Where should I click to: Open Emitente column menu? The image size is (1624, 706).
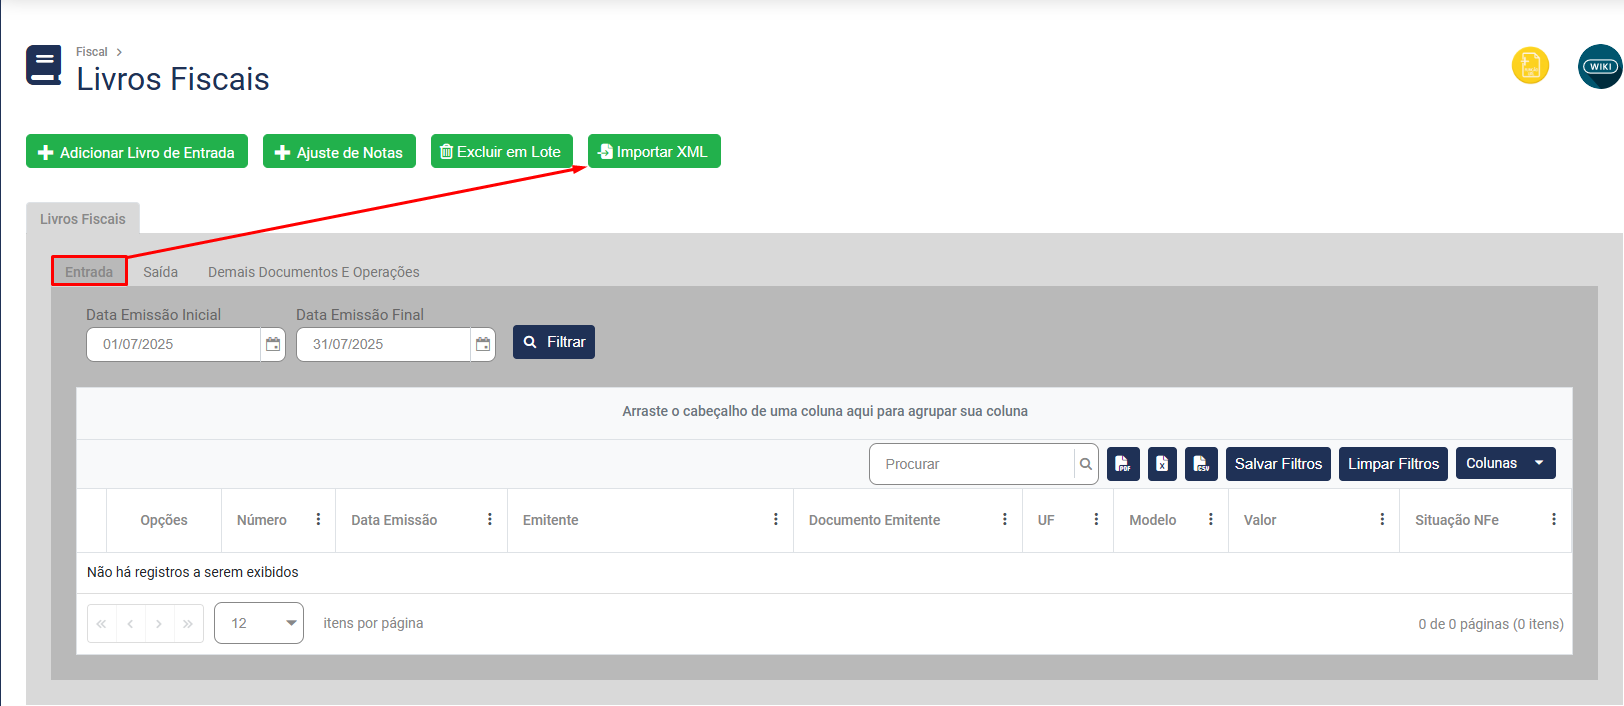pyautogui.click(x=776, y=519)
